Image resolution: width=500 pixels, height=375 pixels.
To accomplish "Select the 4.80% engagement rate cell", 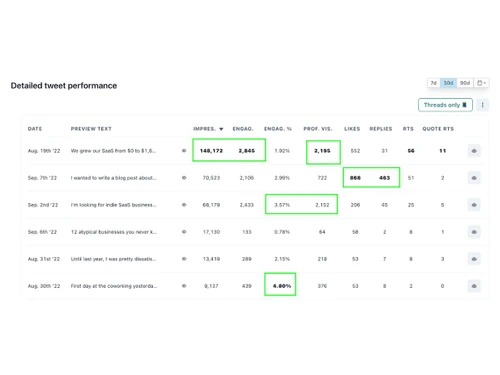I will [x=282, y=286].
